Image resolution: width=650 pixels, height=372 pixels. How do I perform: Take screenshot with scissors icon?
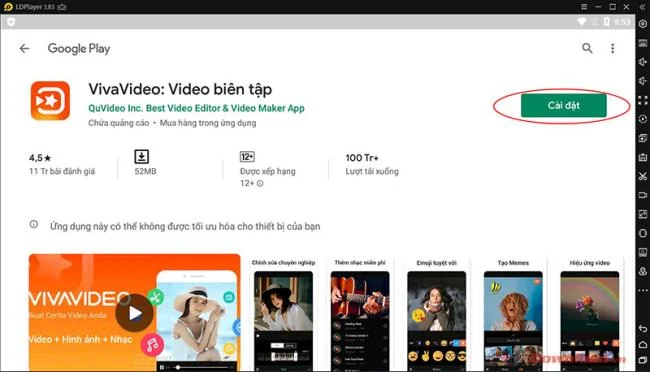643,176
